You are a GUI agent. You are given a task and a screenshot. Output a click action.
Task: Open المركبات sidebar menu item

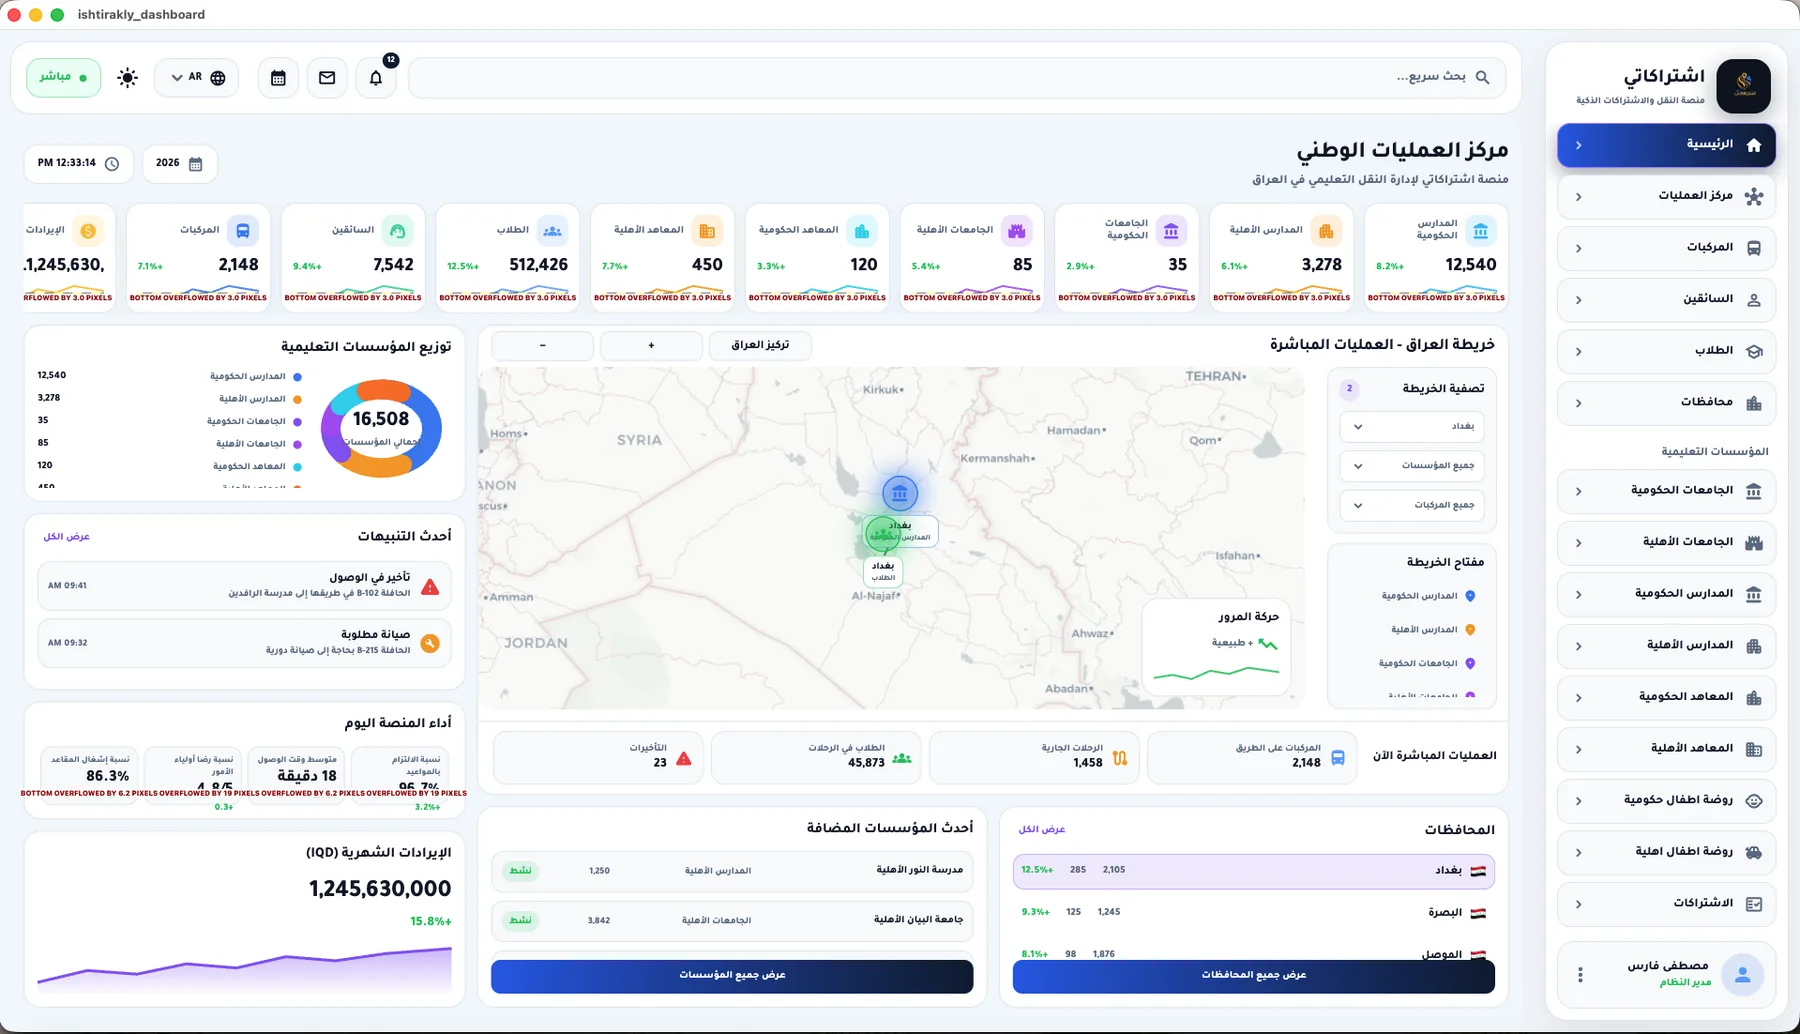[x=1666, y=248]
